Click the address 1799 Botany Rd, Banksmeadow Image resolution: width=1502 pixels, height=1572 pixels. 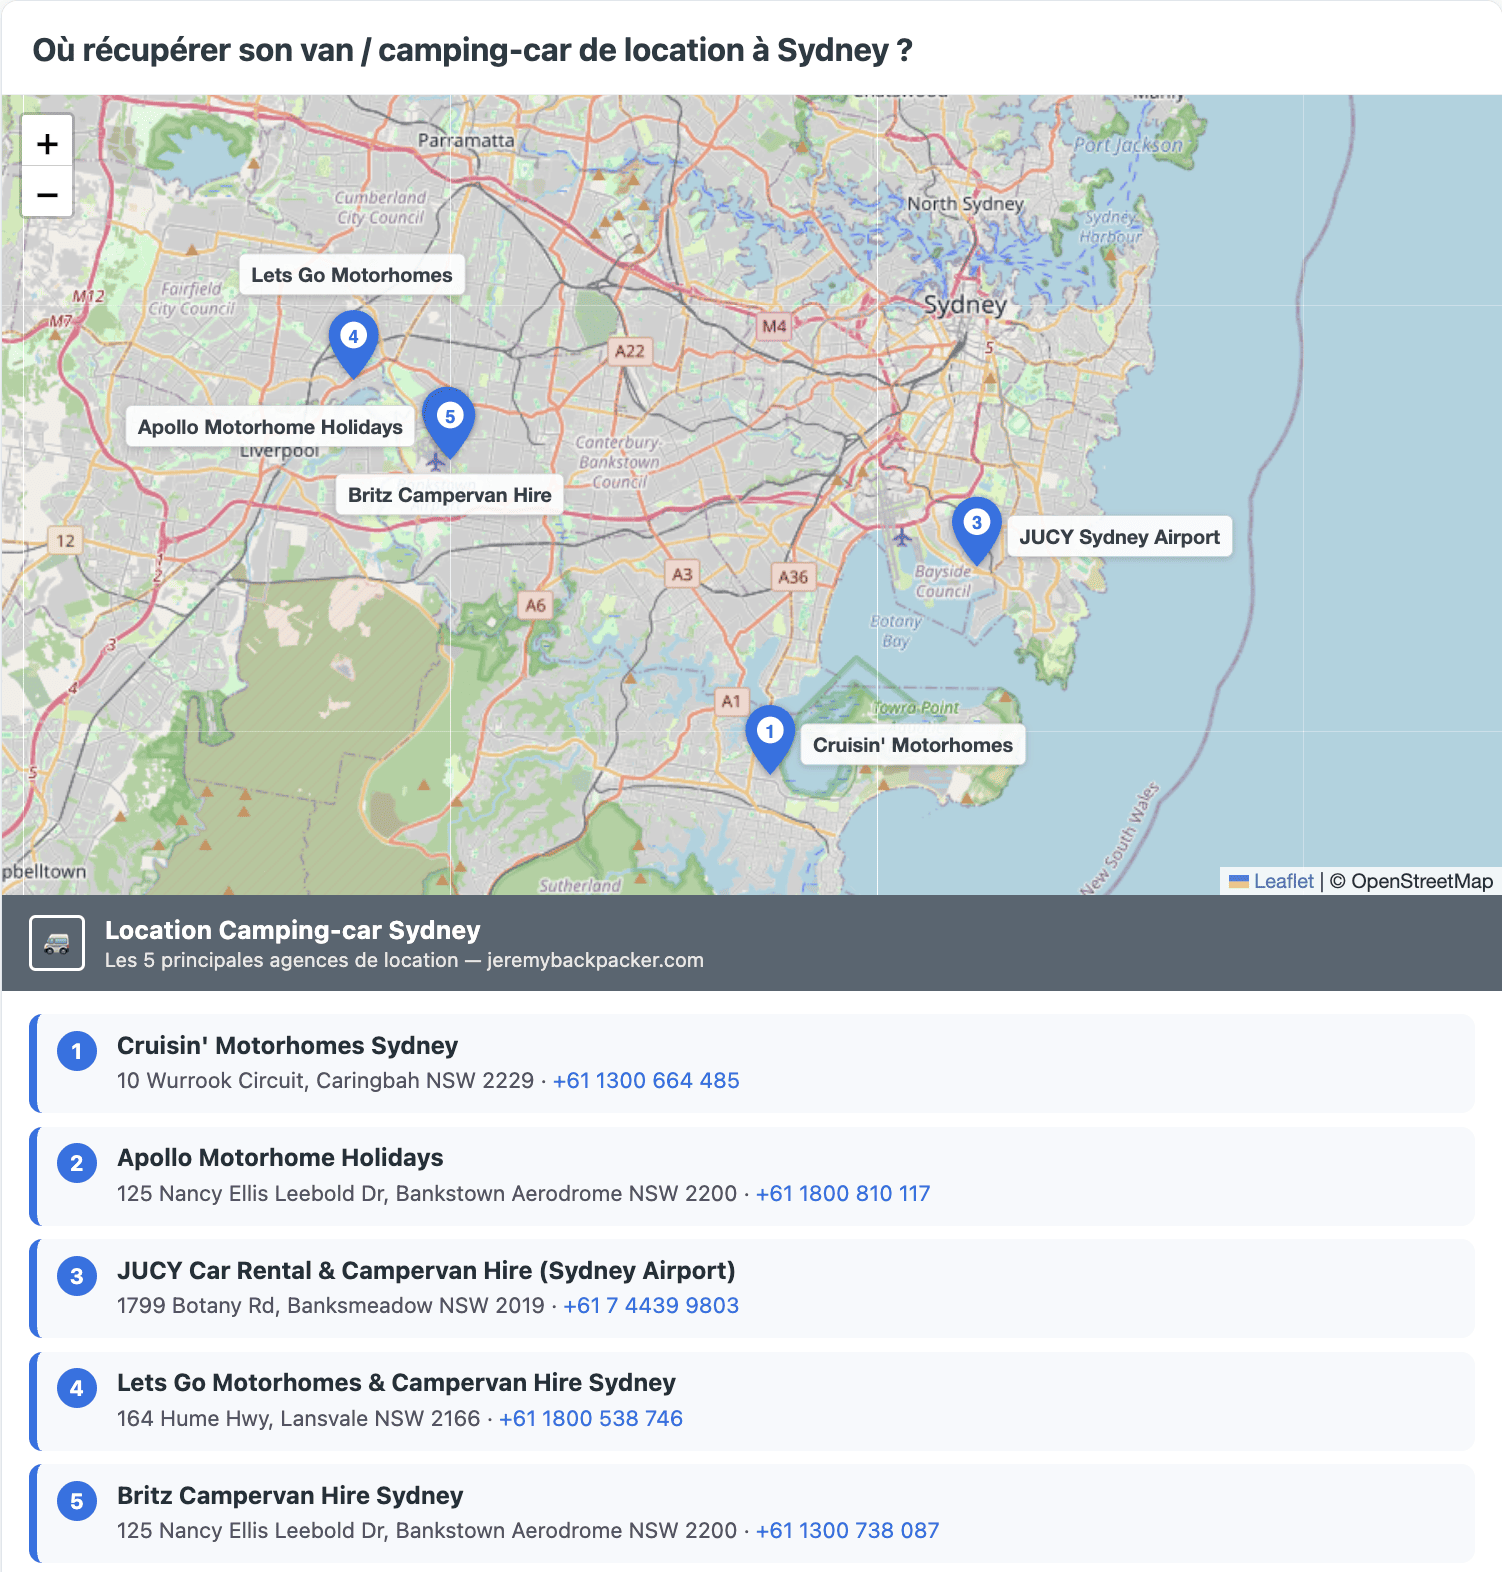click(330, 1306)
